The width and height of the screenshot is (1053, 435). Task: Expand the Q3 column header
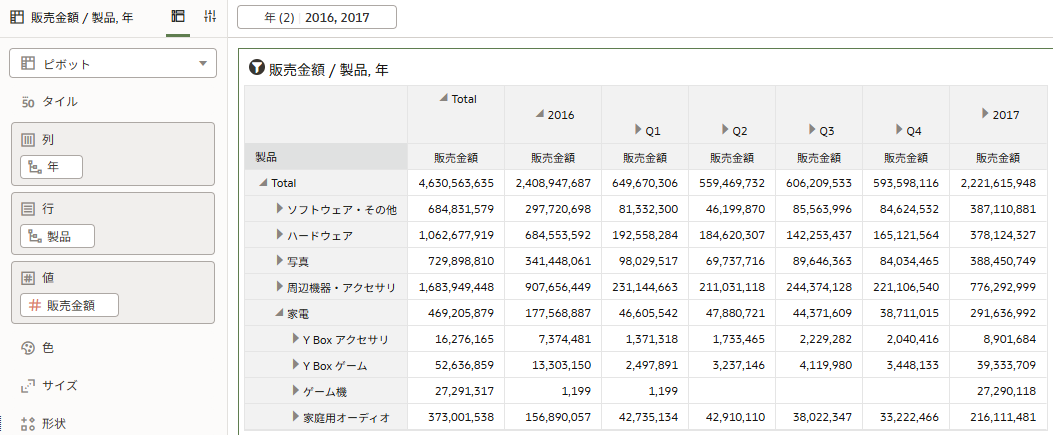813,128
